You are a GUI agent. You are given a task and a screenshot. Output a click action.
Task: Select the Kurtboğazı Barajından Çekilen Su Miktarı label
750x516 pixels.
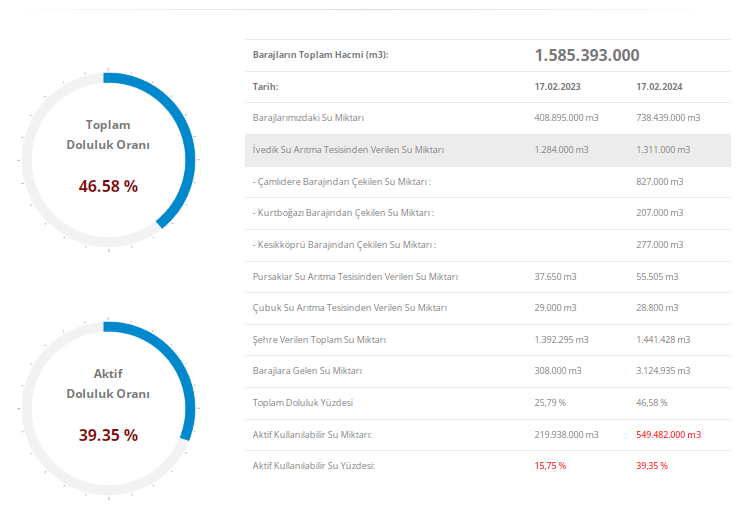(x=343, y=213)
